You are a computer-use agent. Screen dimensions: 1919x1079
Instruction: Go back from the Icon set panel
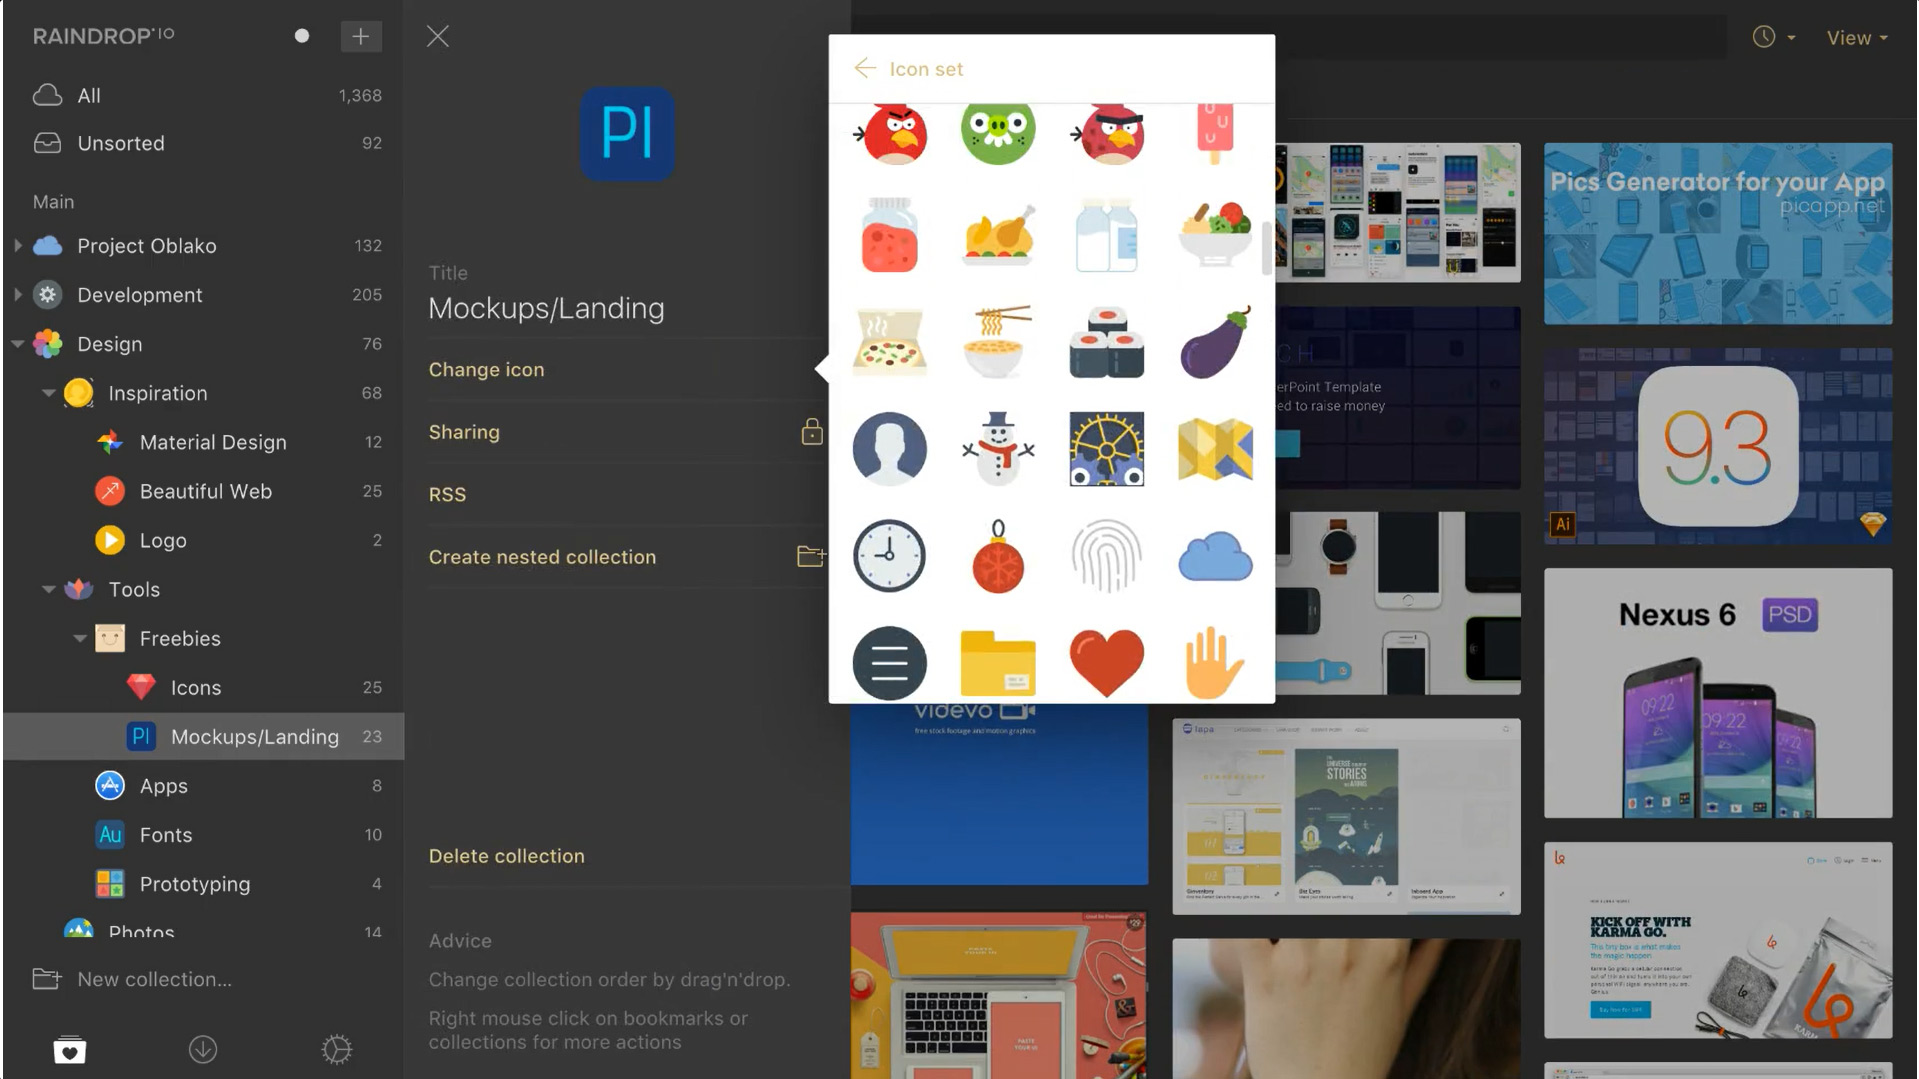(x=865, y=68)
